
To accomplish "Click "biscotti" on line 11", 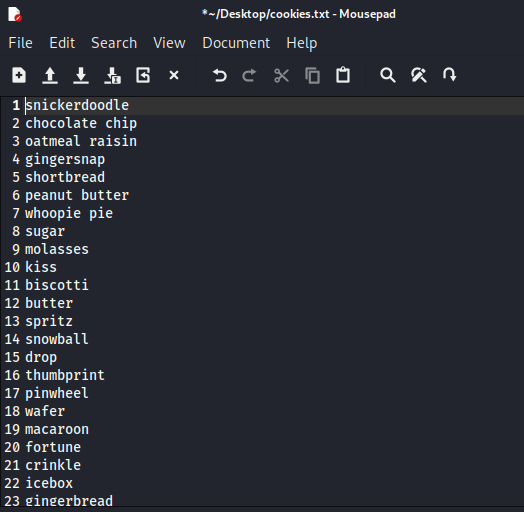I will pos(57,285).
